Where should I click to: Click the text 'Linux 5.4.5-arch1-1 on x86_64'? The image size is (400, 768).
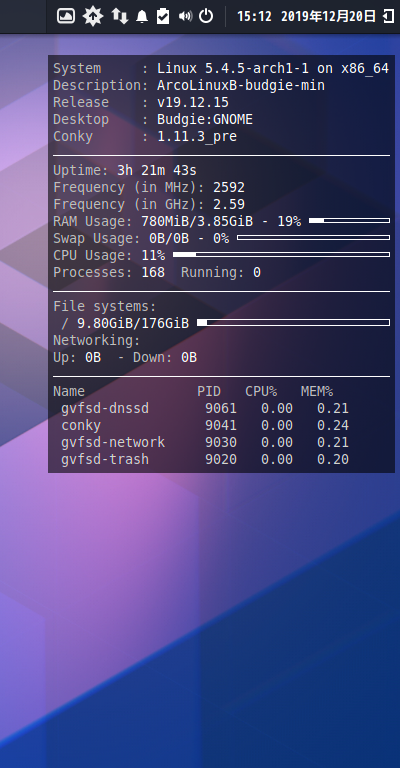273,69
